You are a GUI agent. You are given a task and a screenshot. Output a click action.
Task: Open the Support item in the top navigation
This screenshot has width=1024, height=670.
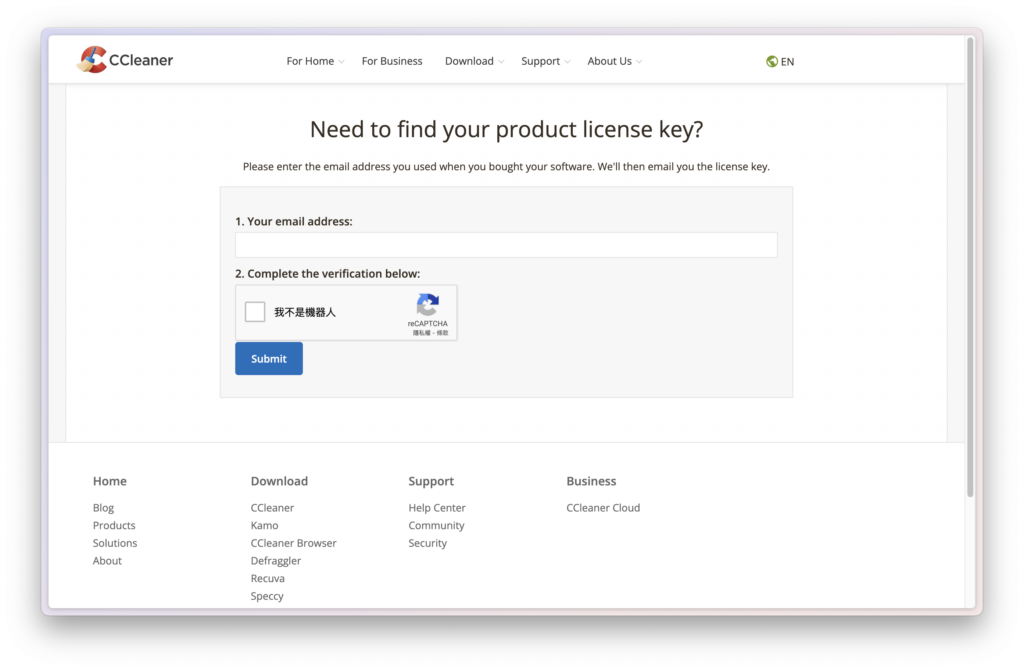tap(540, 61)
